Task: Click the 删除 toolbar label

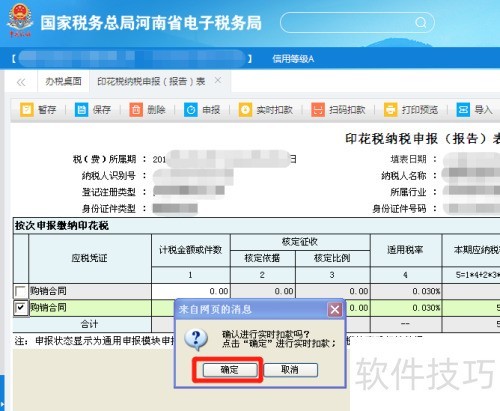Action: click(156, 110)
